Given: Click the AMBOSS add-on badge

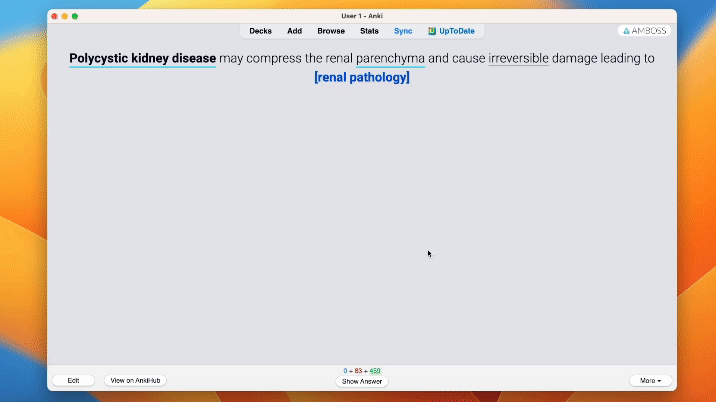Looking at the screenshot, I should (644, 31).
